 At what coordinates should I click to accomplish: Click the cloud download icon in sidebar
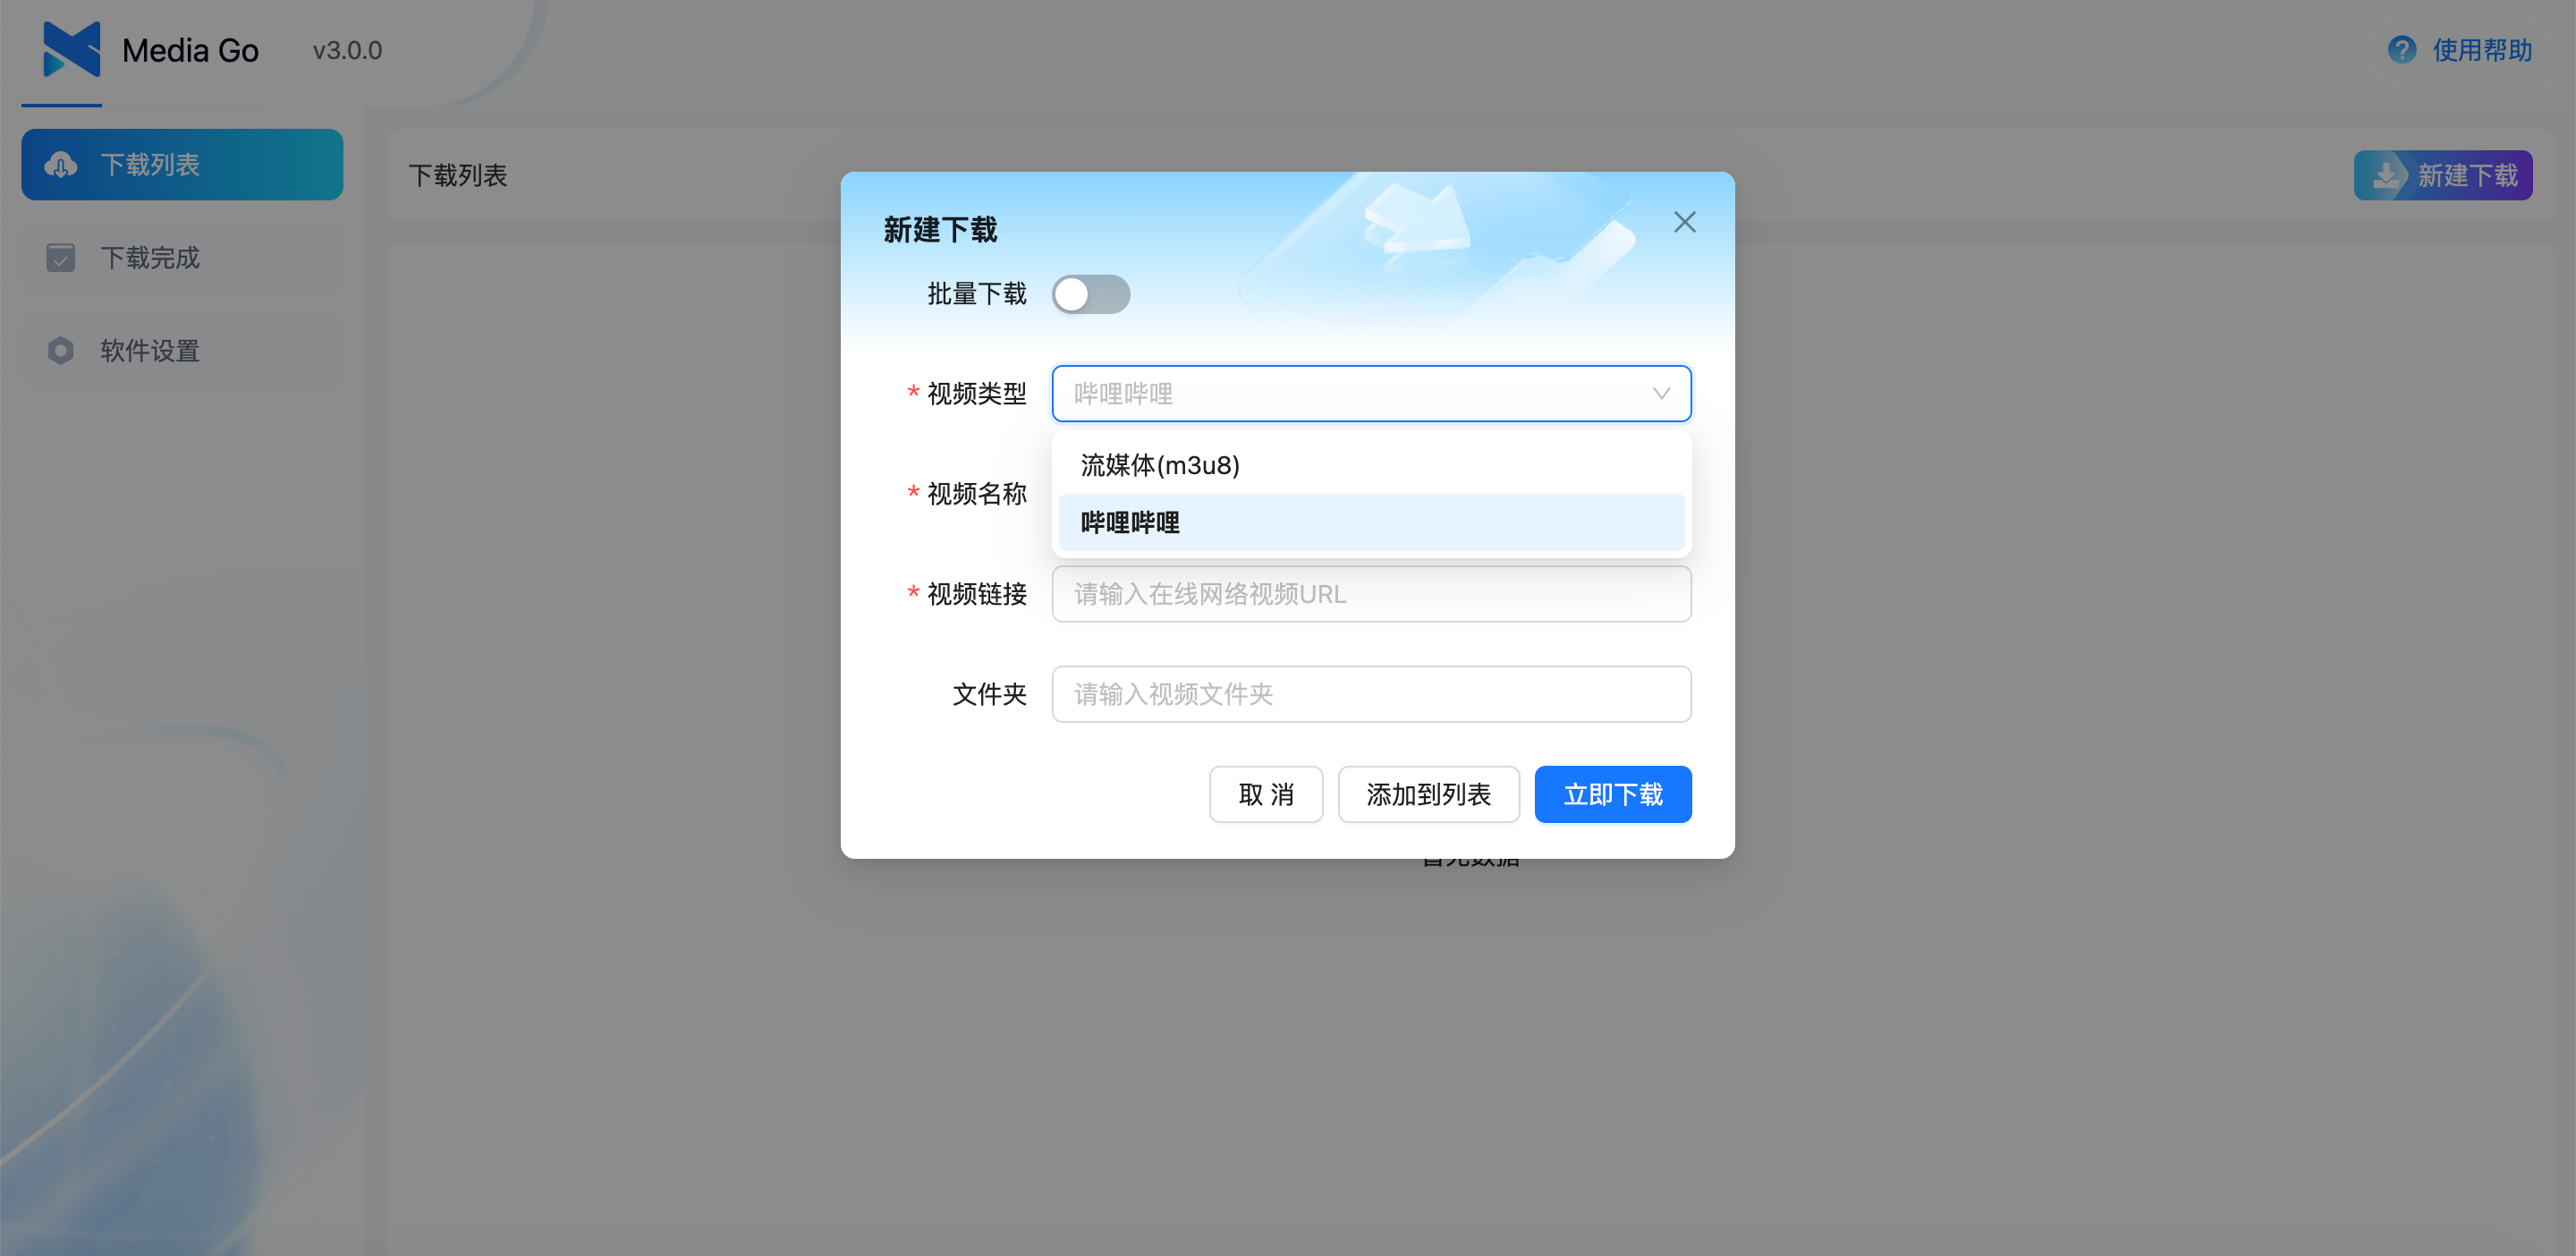point(61,165)
